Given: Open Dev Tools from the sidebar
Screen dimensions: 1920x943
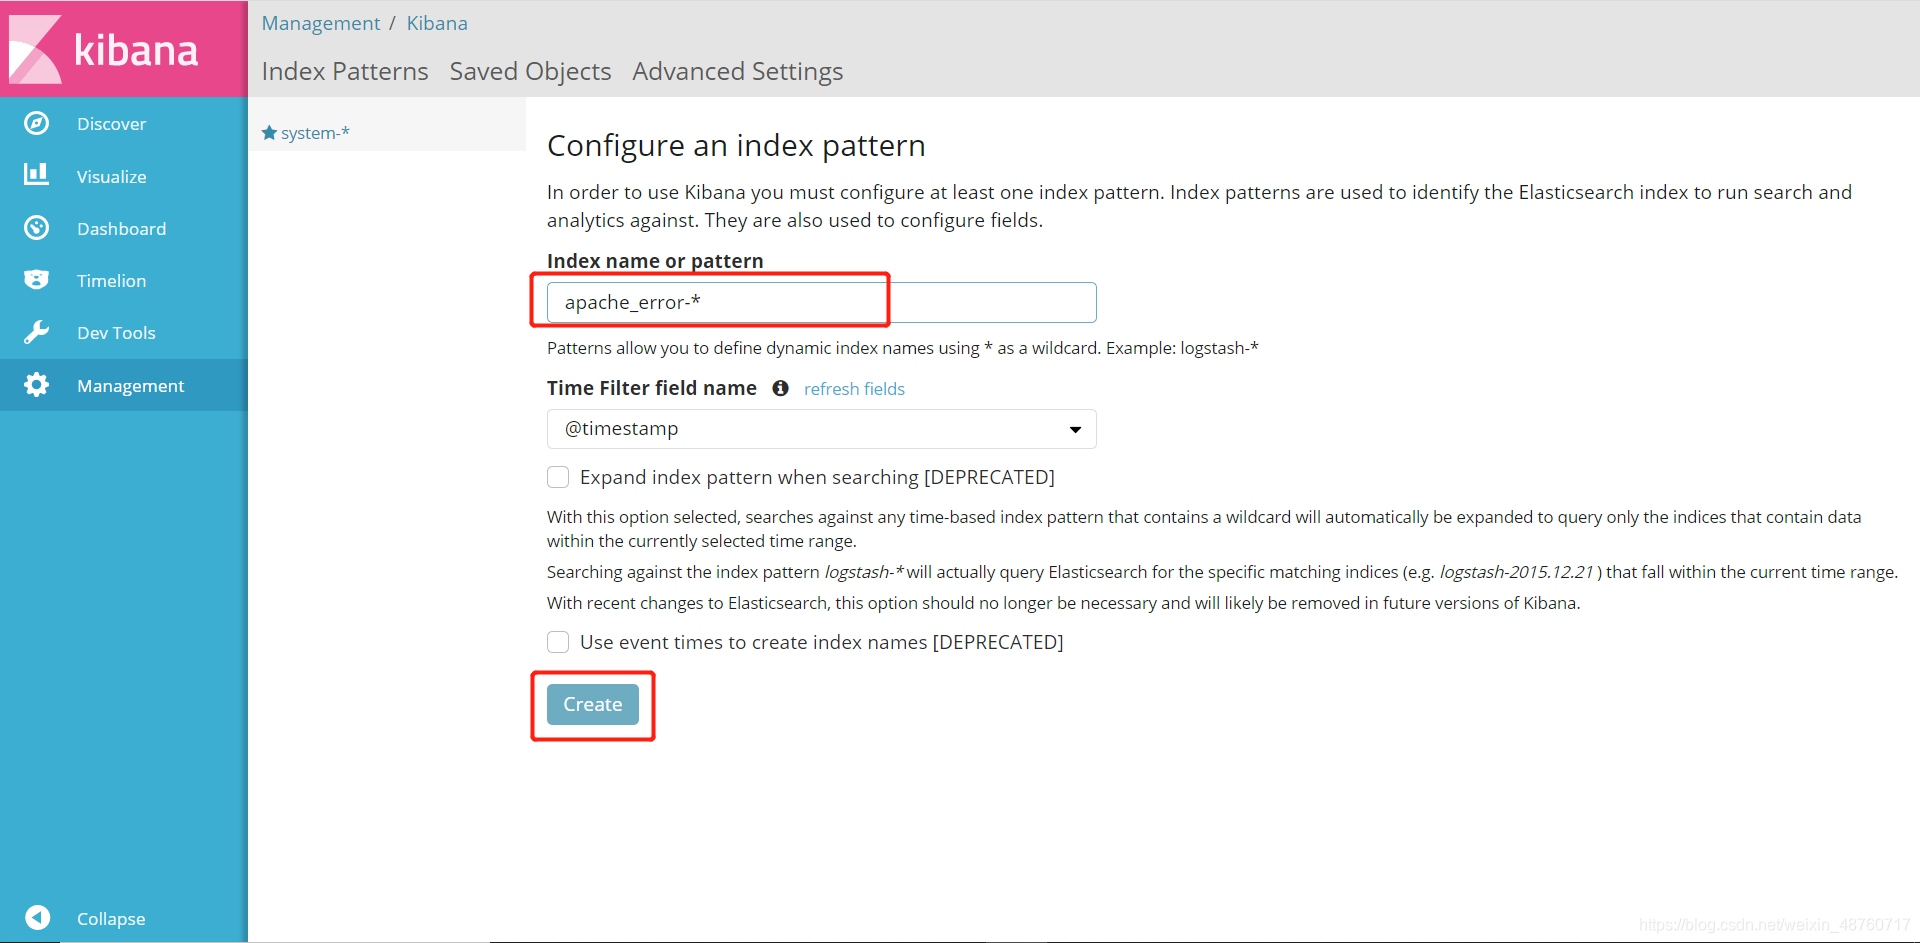Looking at the screenshot, I should point(116,333).
